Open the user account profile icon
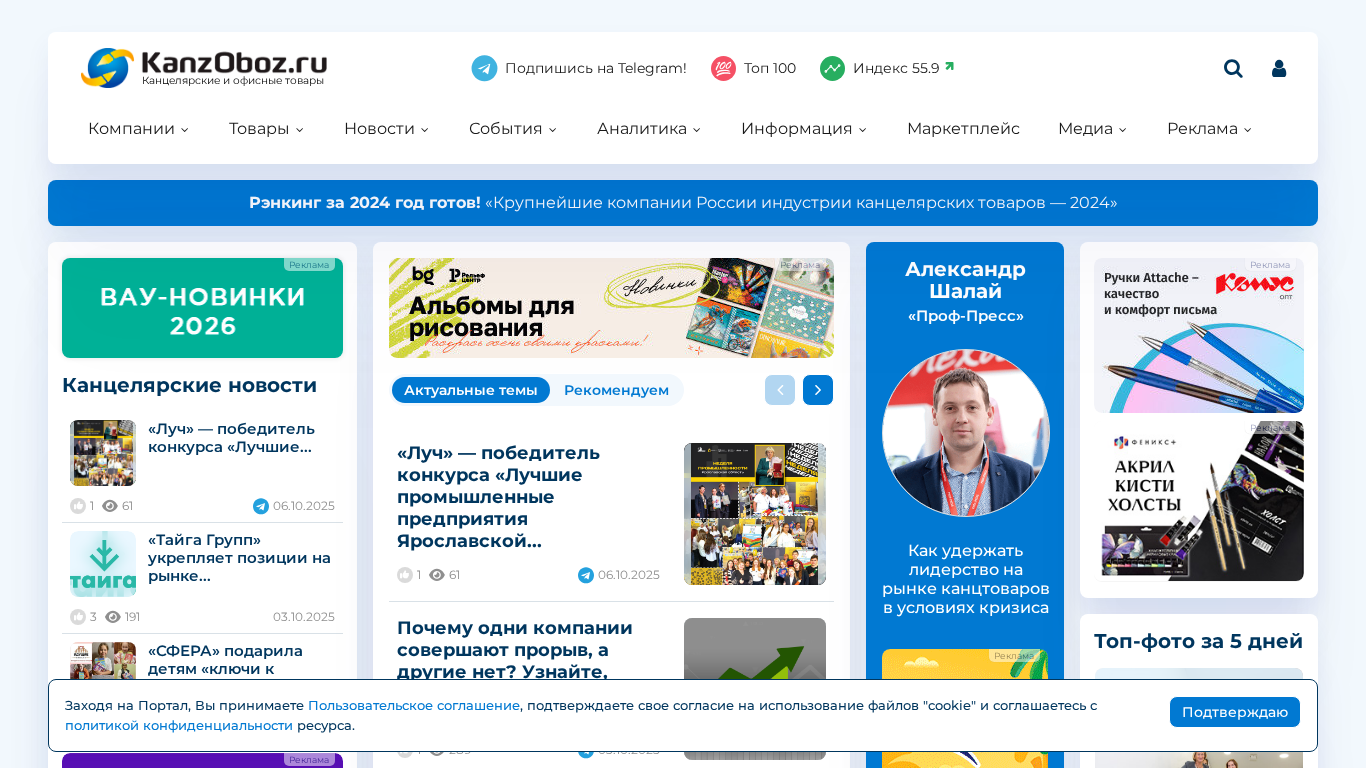This screenshot has width=1366, height=768. click(x=1279, y=68)
